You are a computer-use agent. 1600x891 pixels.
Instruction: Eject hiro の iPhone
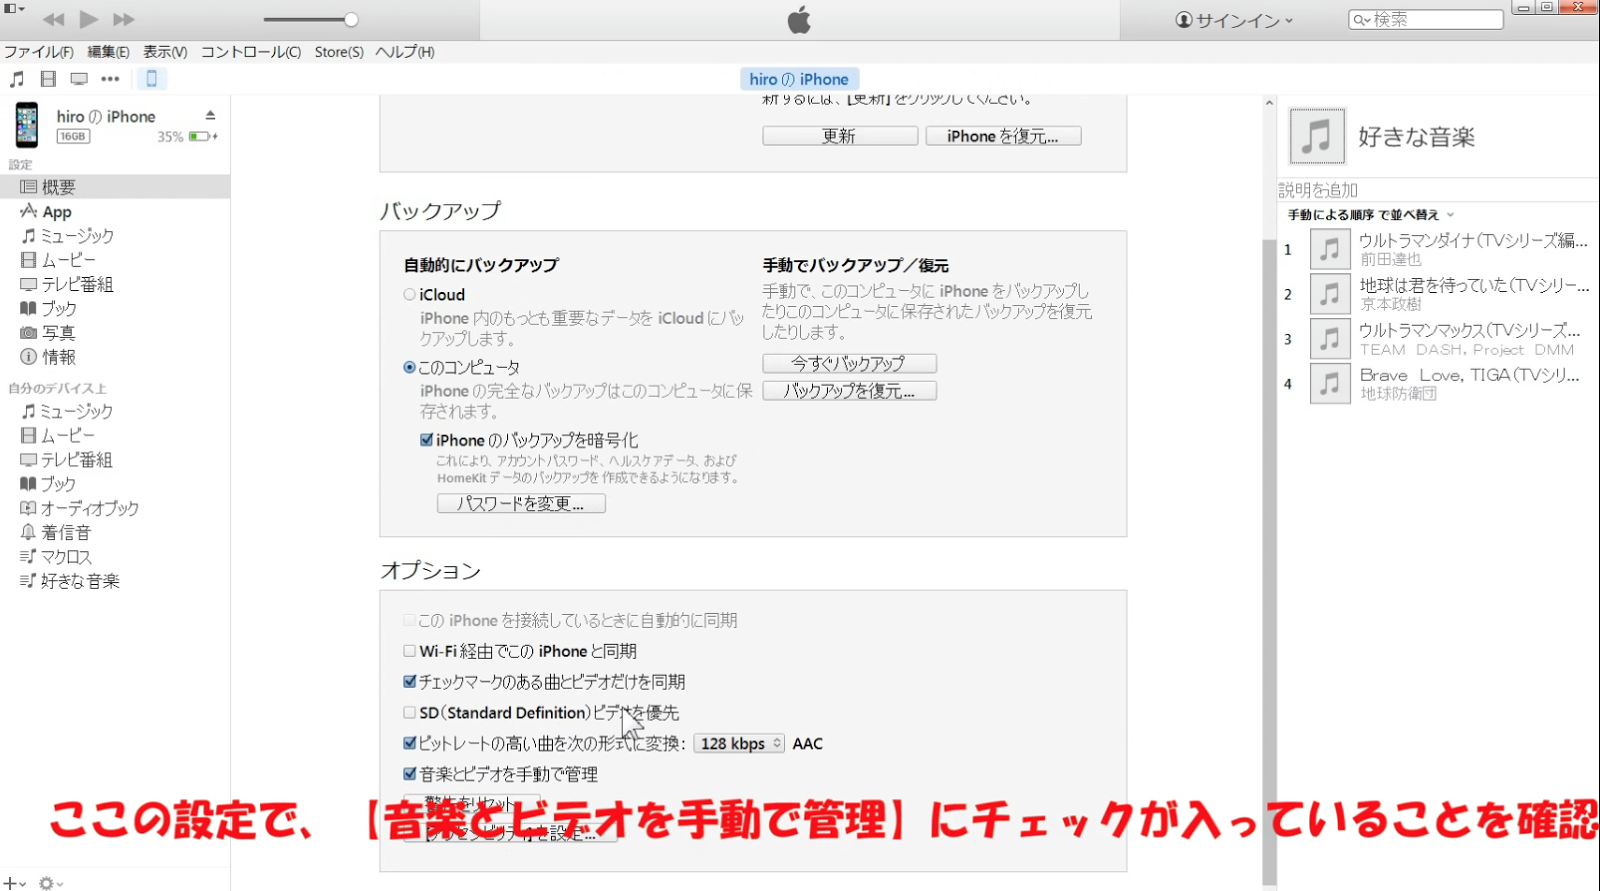coord(210,115)
